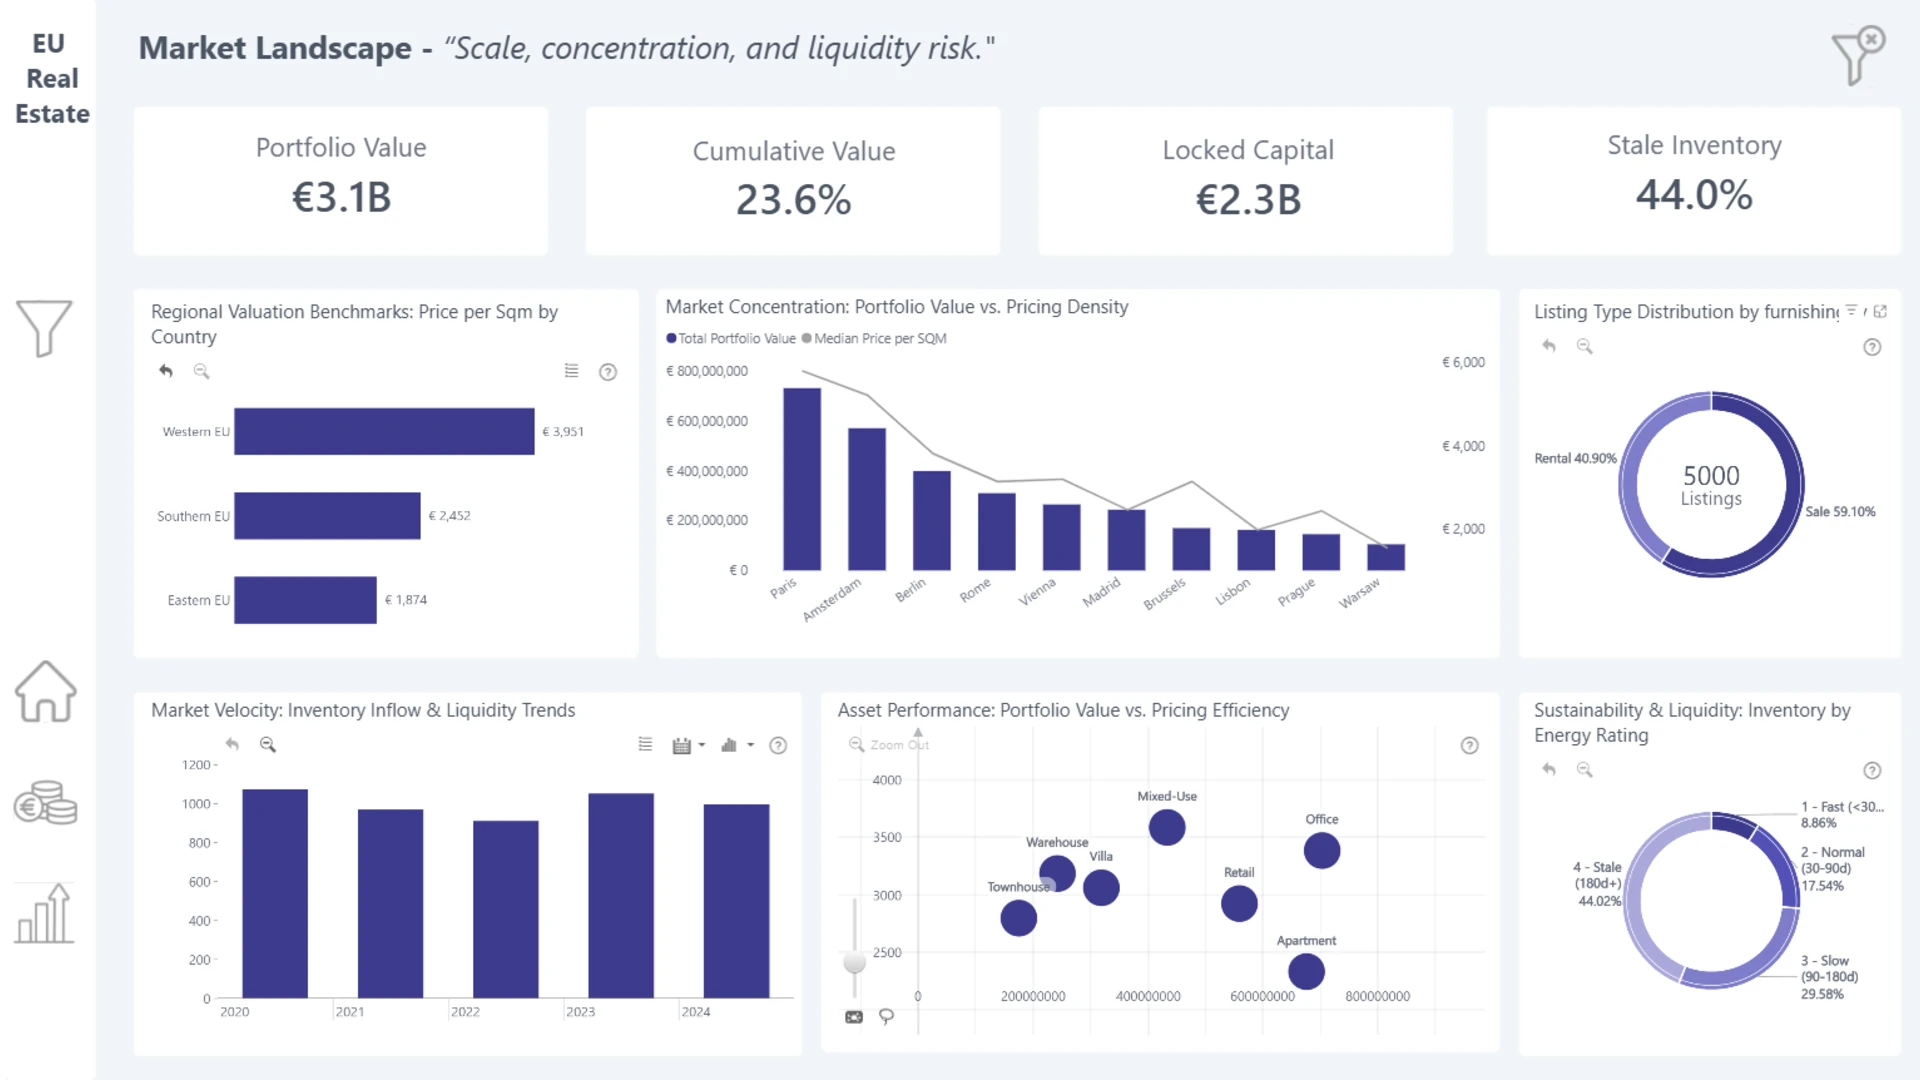Viewport: 1920px width, 1080px height.
Task: Click the Zoom Out button in the Asset Performance chart
Action: point(889,745)
